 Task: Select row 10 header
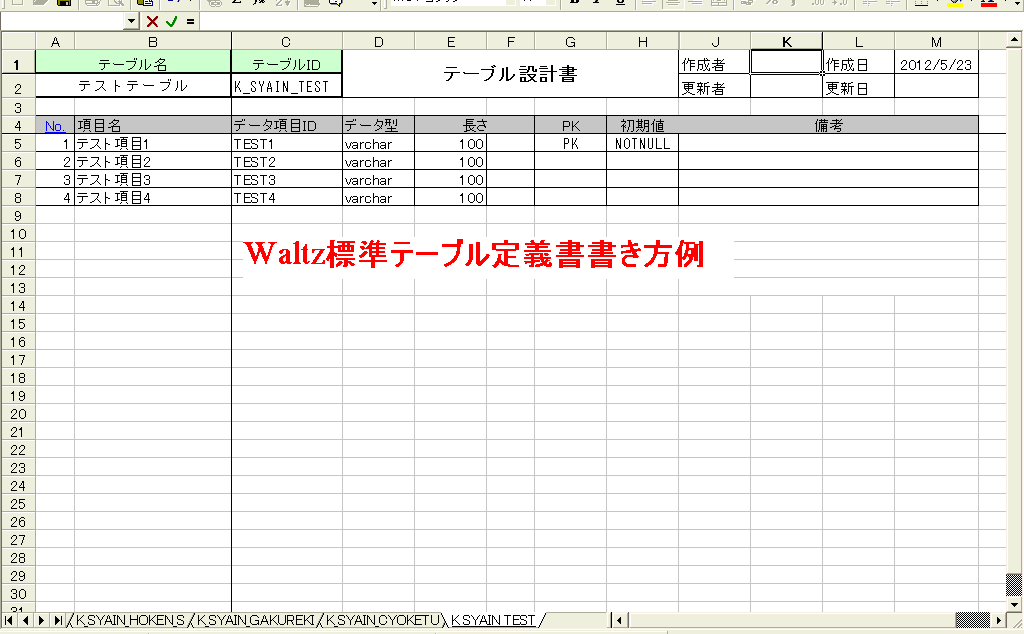pos(17,233)
